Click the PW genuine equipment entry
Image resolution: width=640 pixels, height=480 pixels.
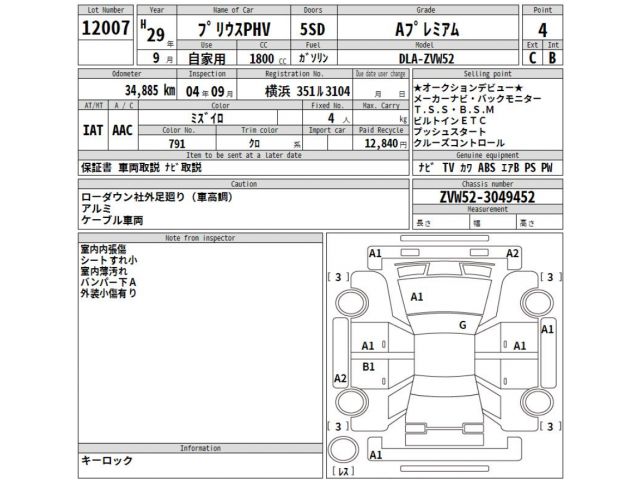tap(547, 167)
